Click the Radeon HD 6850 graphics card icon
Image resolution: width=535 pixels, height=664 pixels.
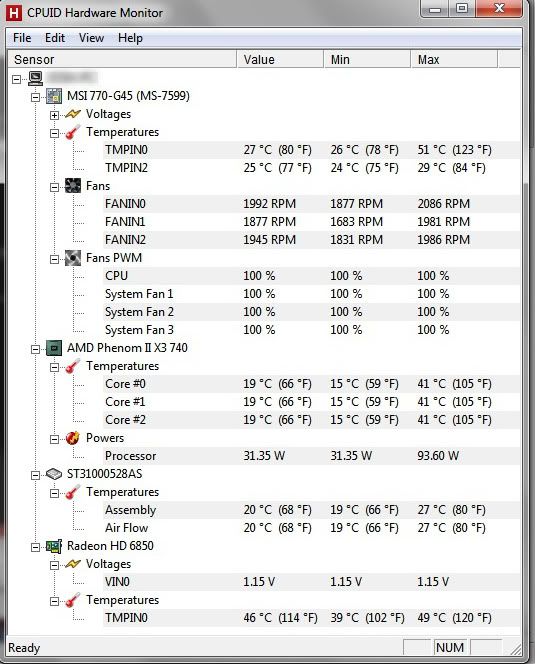tap(54, 546)
